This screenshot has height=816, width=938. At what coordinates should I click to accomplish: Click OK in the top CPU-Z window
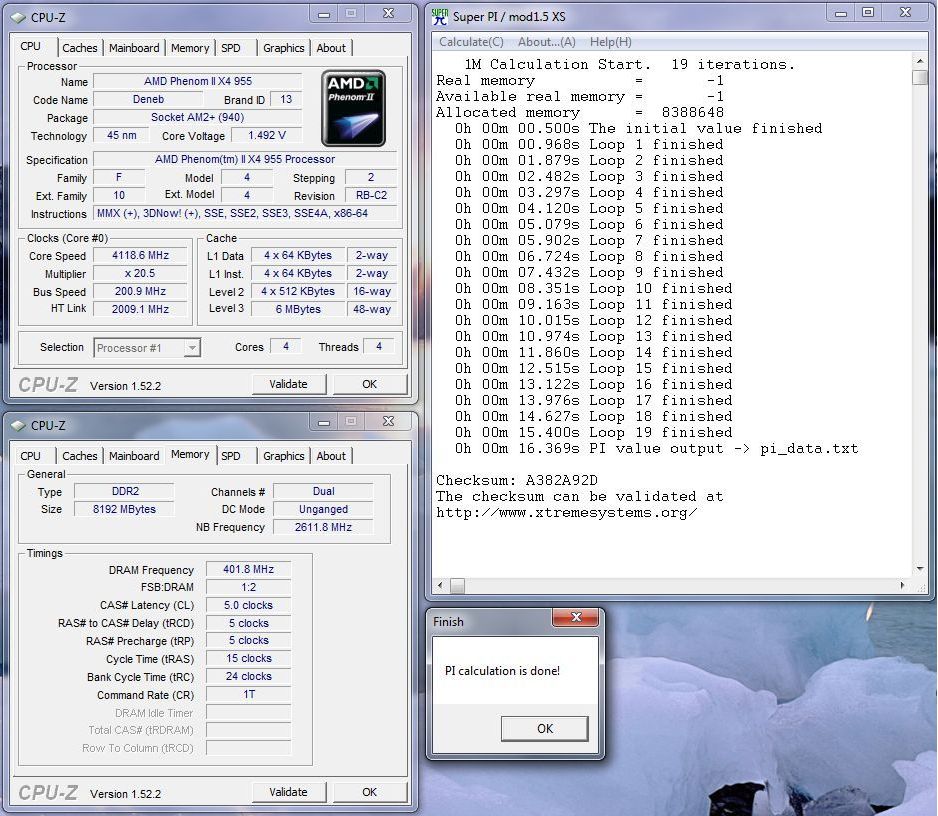tap(370, 384)
